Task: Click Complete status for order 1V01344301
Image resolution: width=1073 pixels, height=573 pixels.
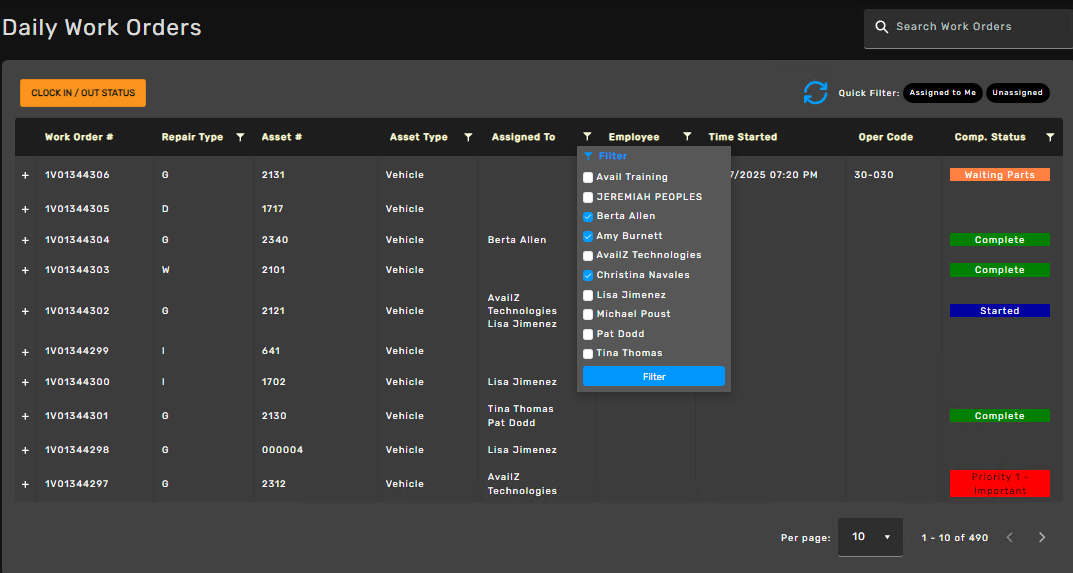Action: pyautogui.click(x=999, y=416)
